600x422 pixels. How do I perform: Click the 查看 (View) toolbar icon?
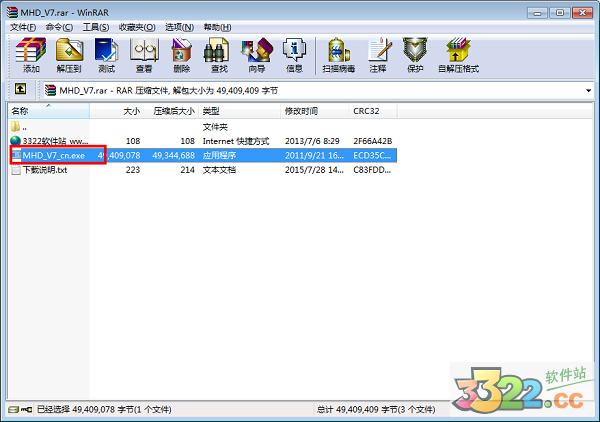click(144, 49)
